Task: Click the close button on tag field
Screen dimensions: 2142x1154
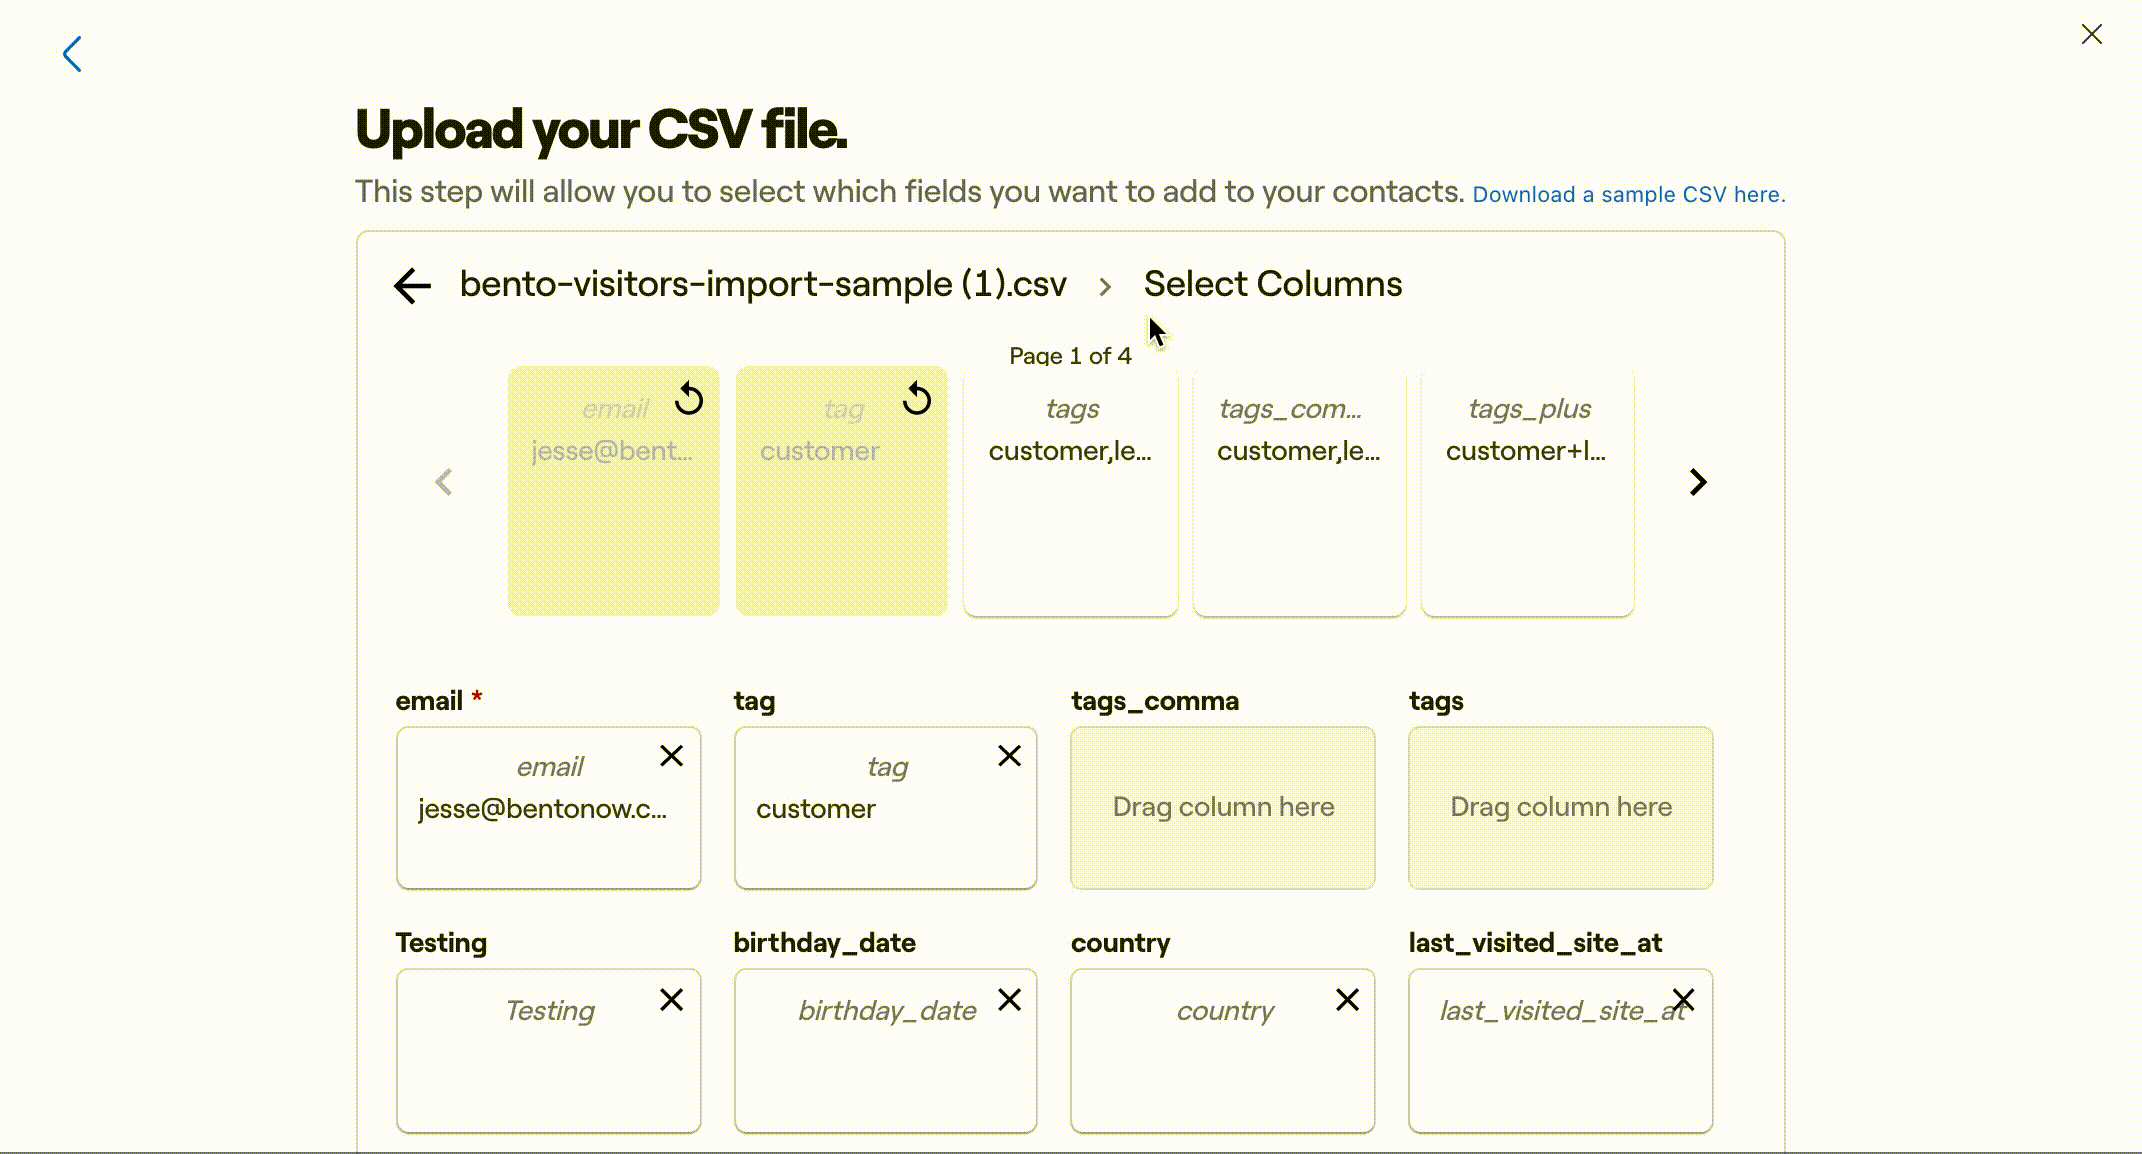Action: [1010, 756]
